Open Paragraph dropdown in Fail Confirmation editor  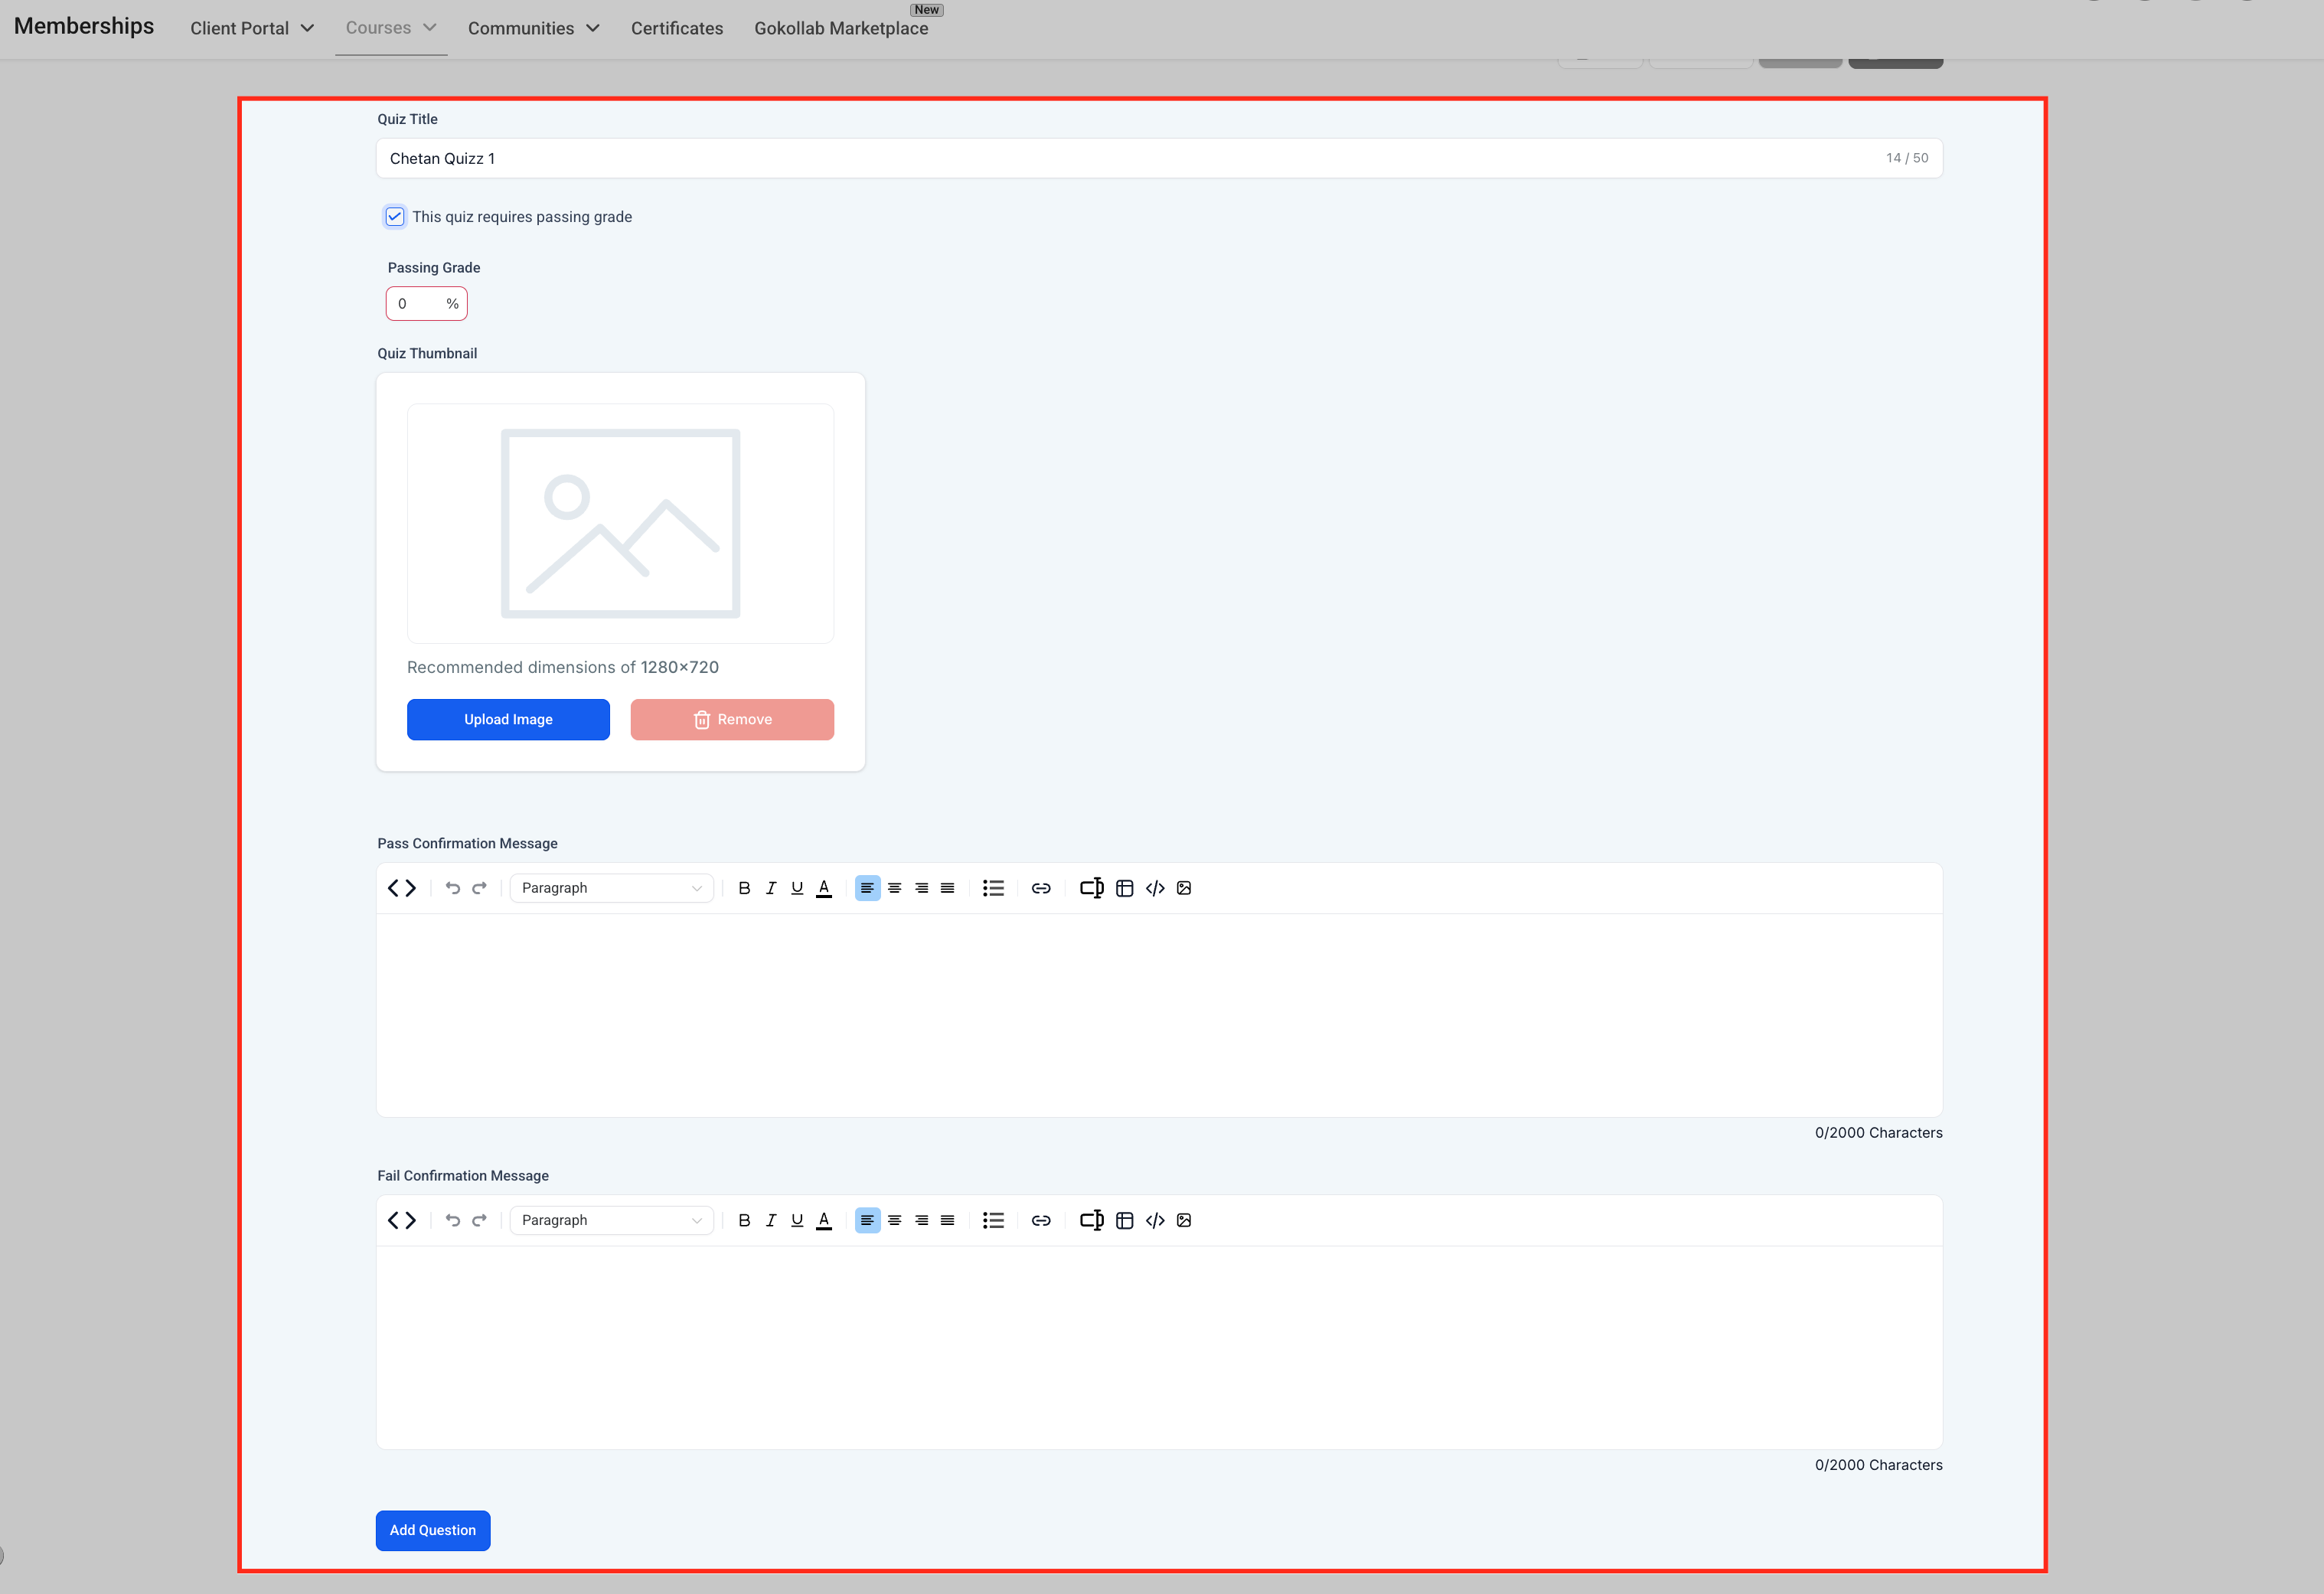pyautogui.click(x=611, y=1220)
